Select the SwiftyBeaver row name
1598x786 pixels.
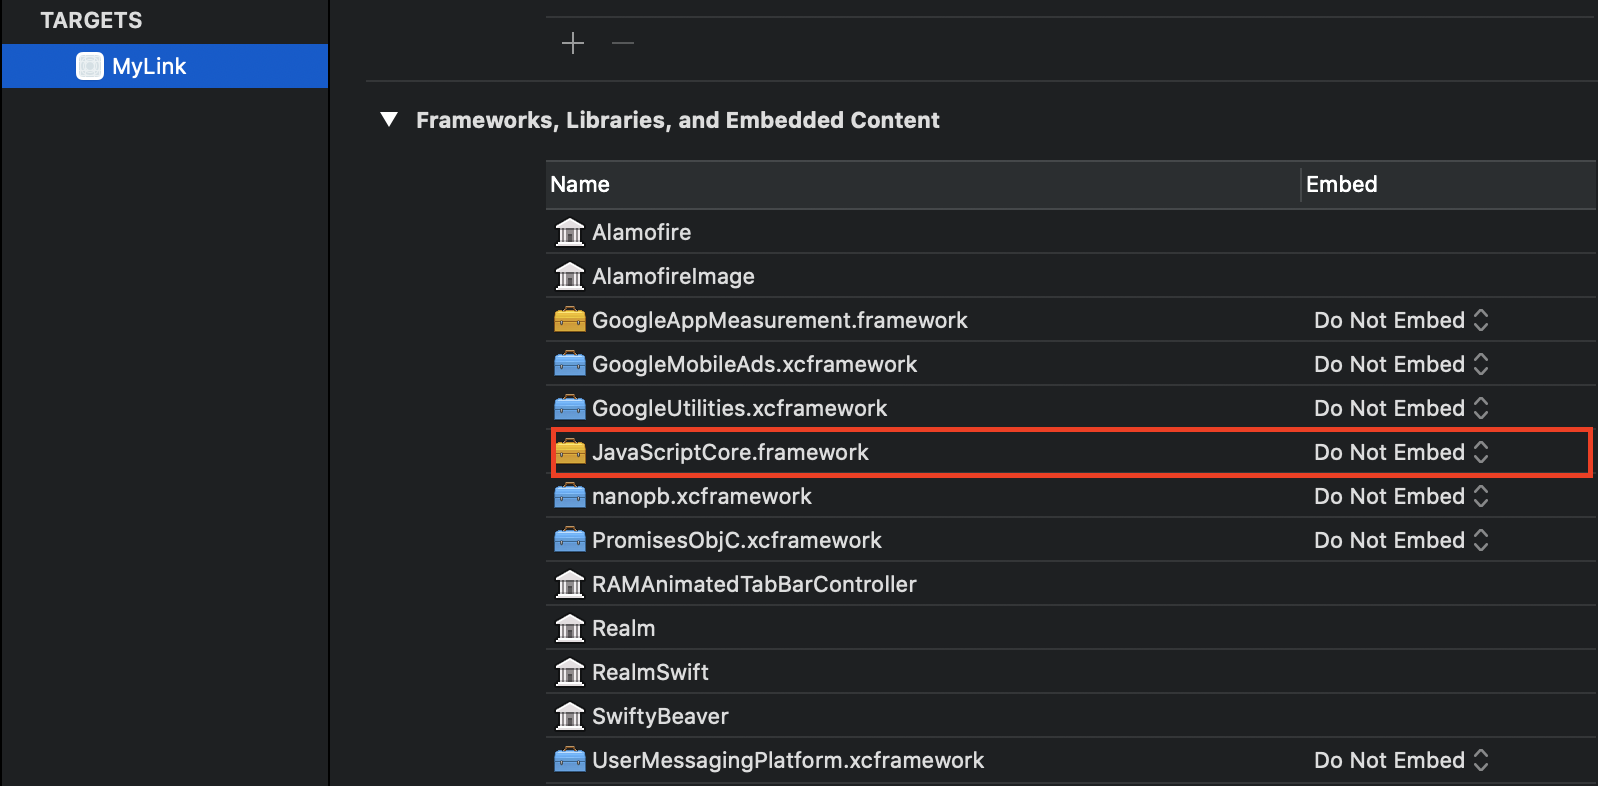(x=660, y=716)
